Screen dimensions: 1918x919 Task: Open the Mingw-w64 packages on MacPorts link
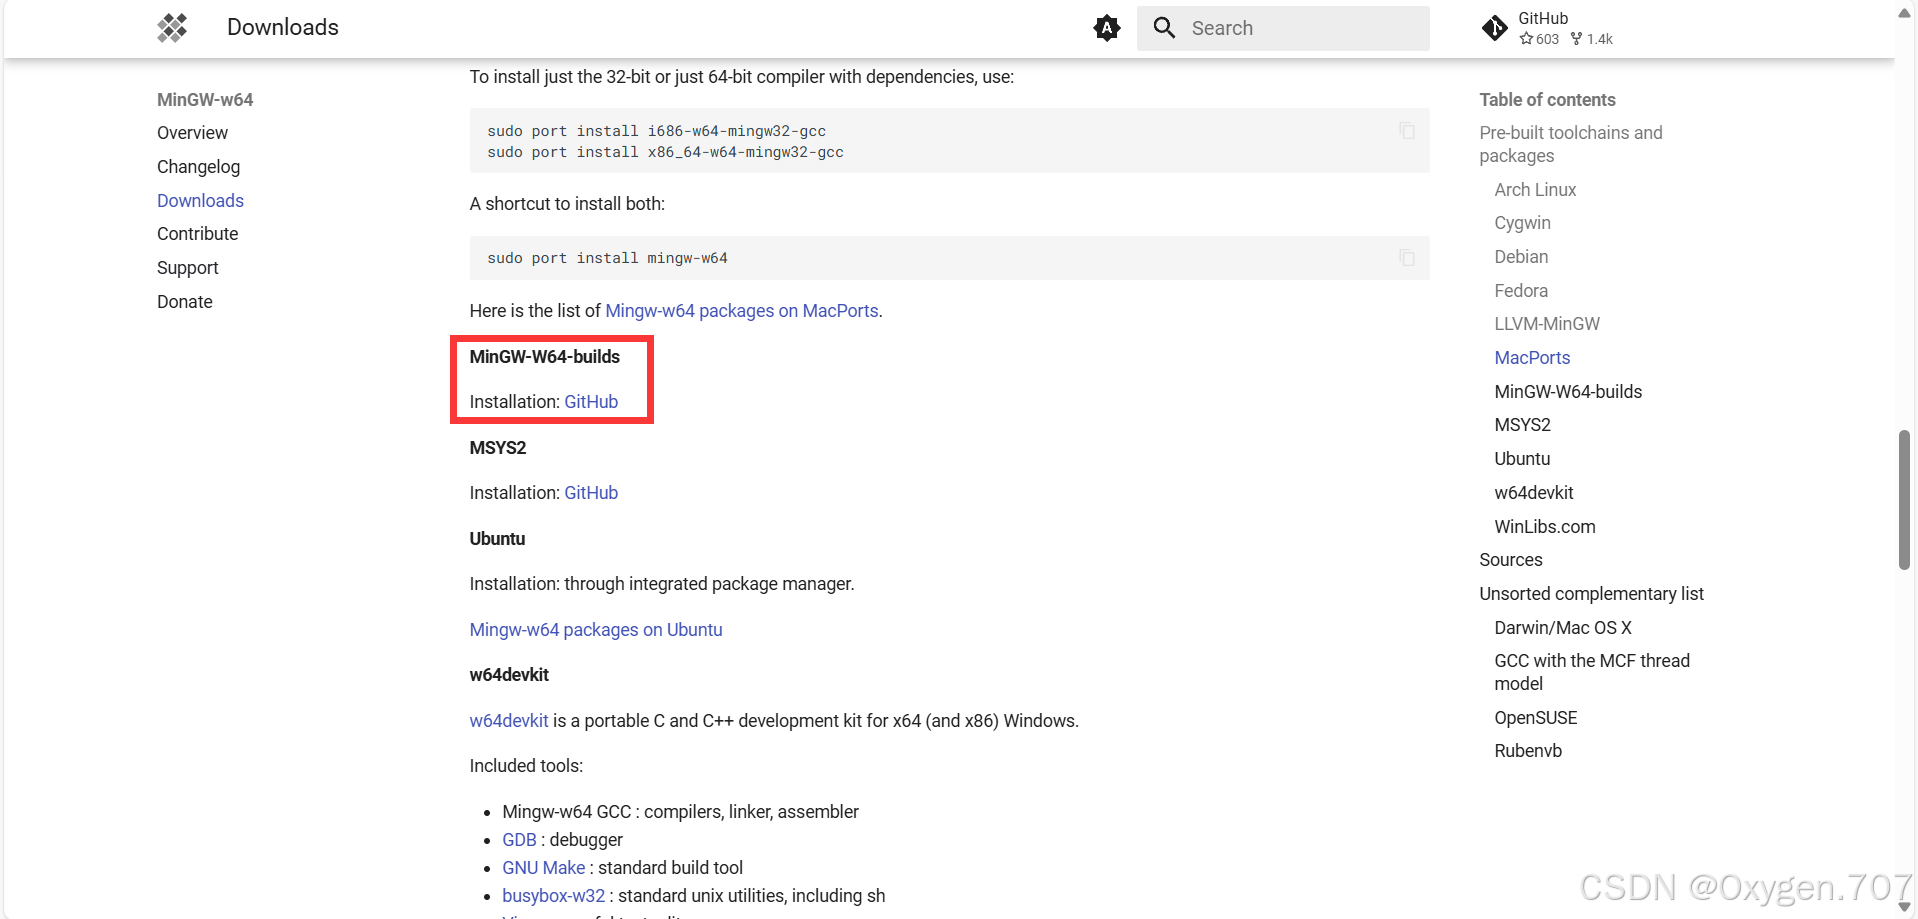tap(742, 311)
